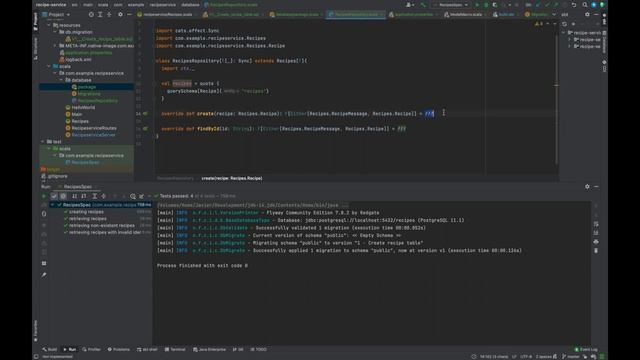Select 'package' file in database folder
The height and width of the screenshot is (360, 640).
[87, 87]
